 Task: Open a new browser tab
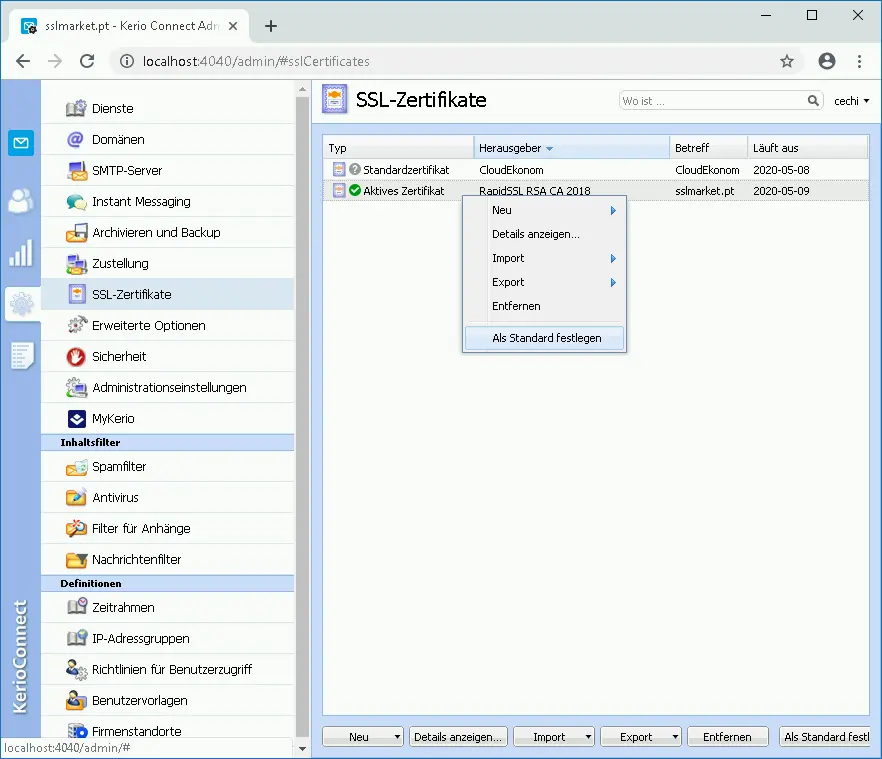pos(271,26)
